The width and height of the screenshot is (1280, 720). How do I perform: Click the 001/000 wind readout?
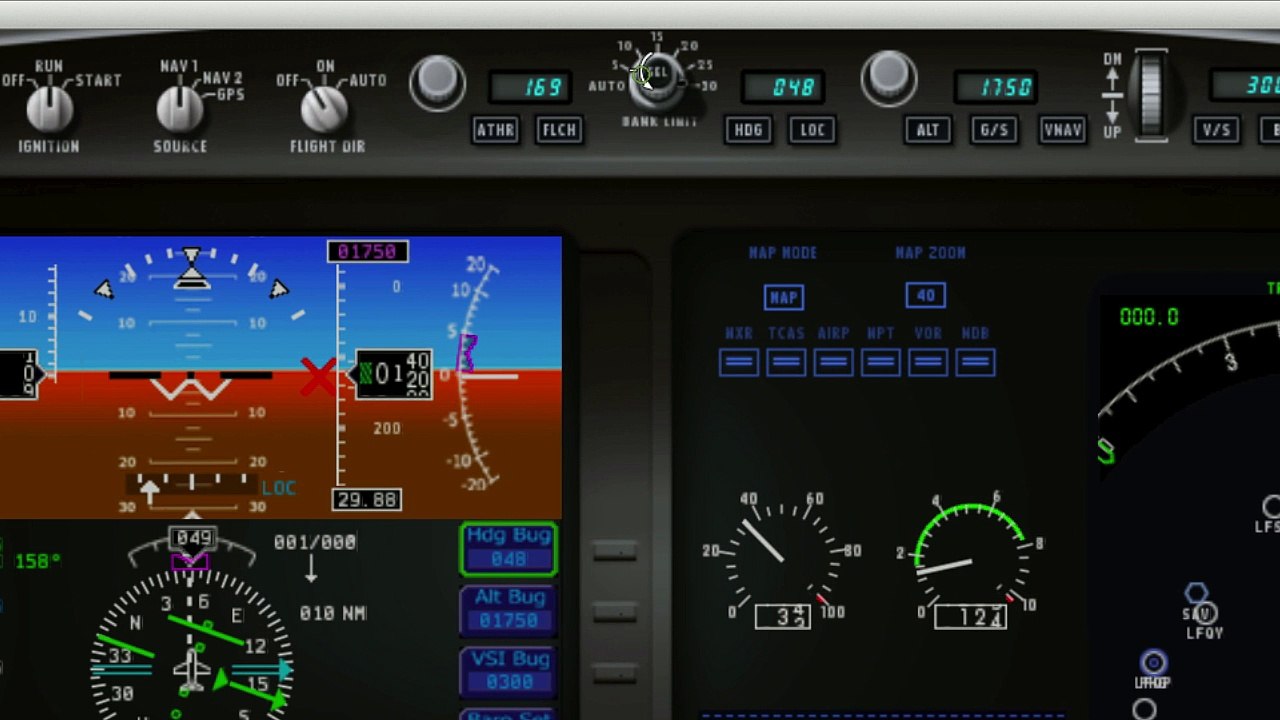pyautogui.click(x=314, y=542)
